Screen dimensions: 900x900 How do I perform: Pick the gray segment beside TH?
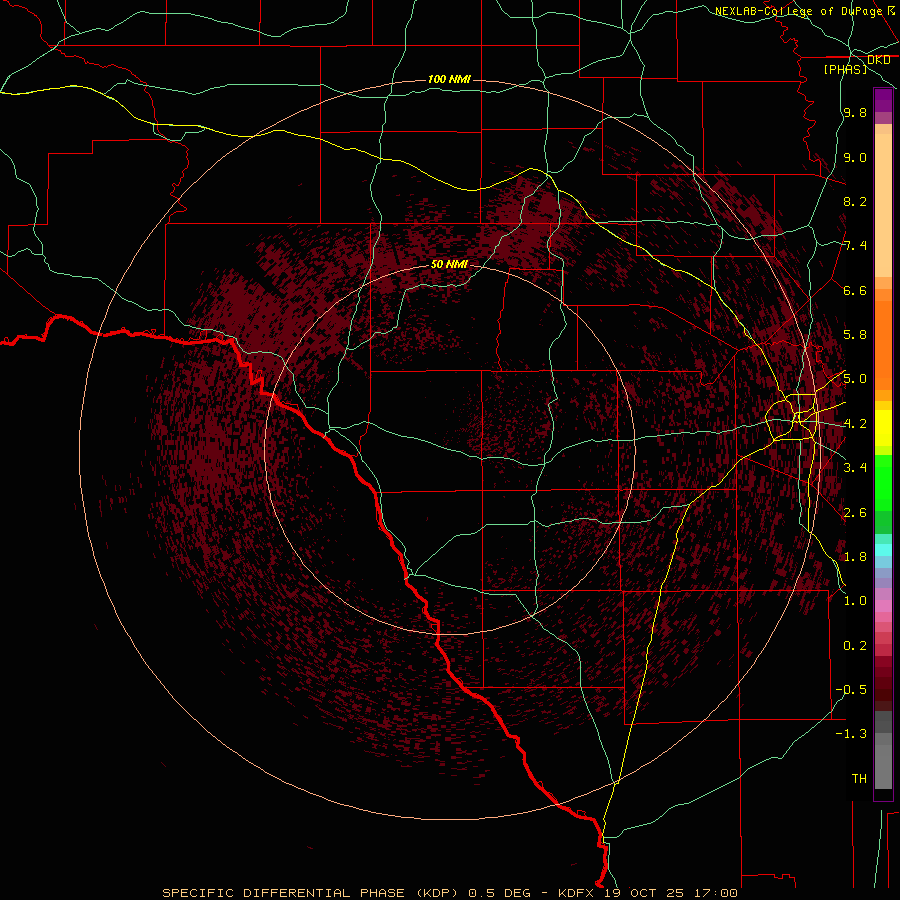883,767
